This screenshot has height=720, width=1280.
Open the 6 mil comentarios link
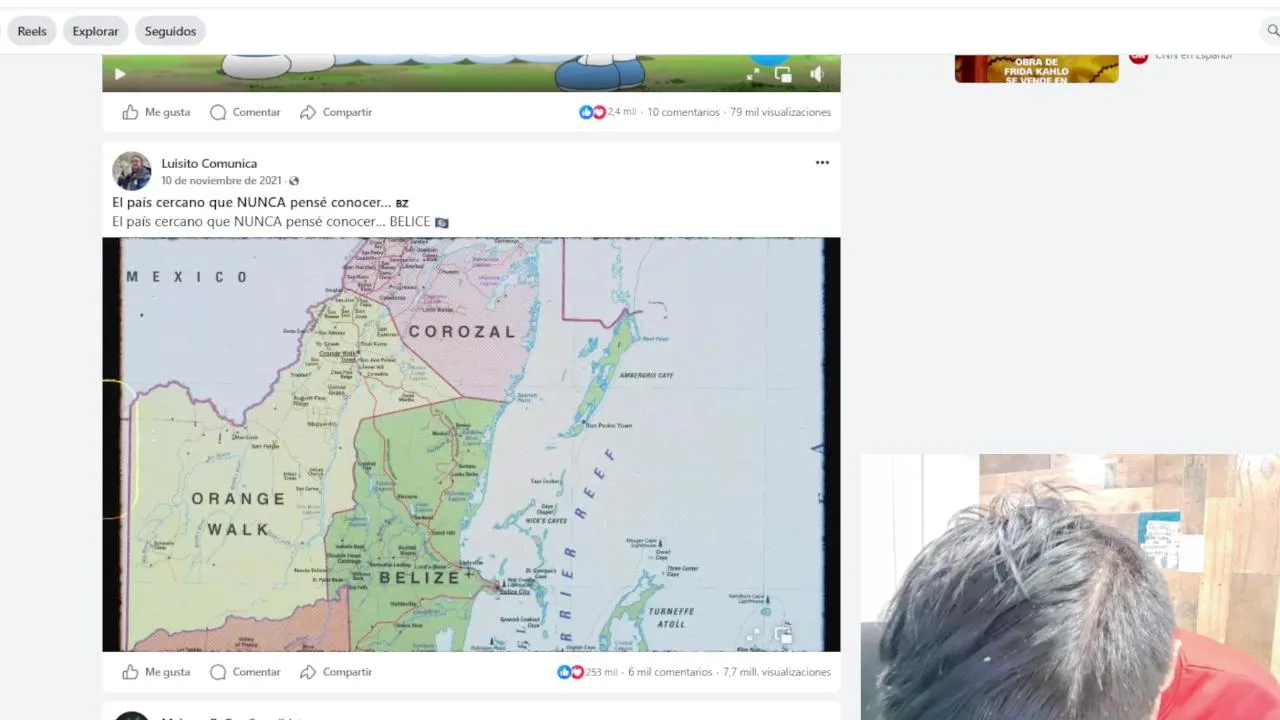(x=670, y=672)
